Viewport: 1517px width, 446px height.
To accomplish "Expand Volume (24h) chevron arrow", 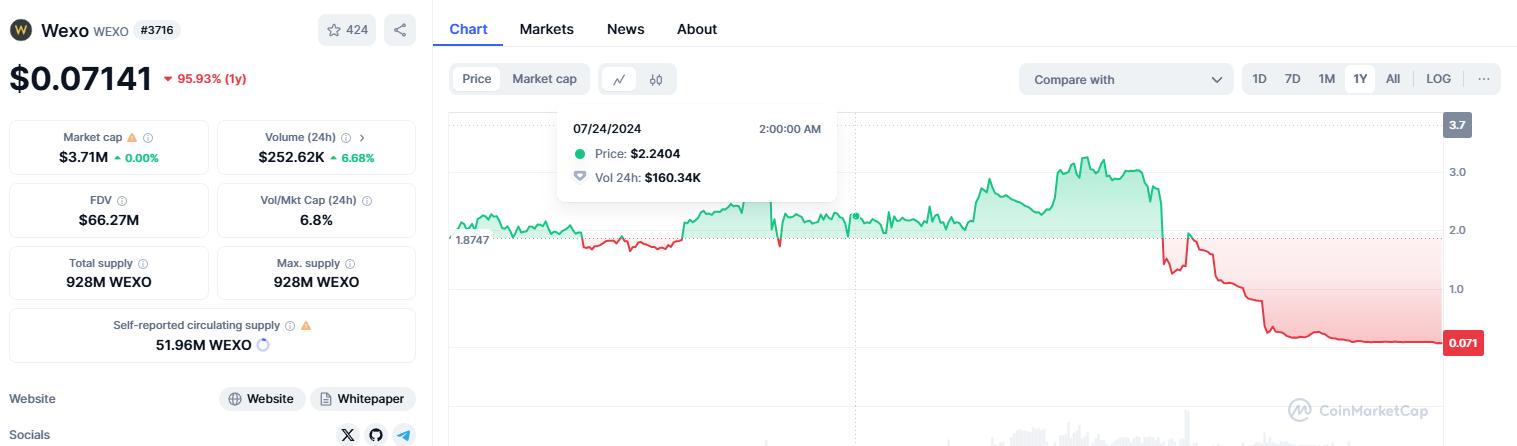I will pos(362,138).
